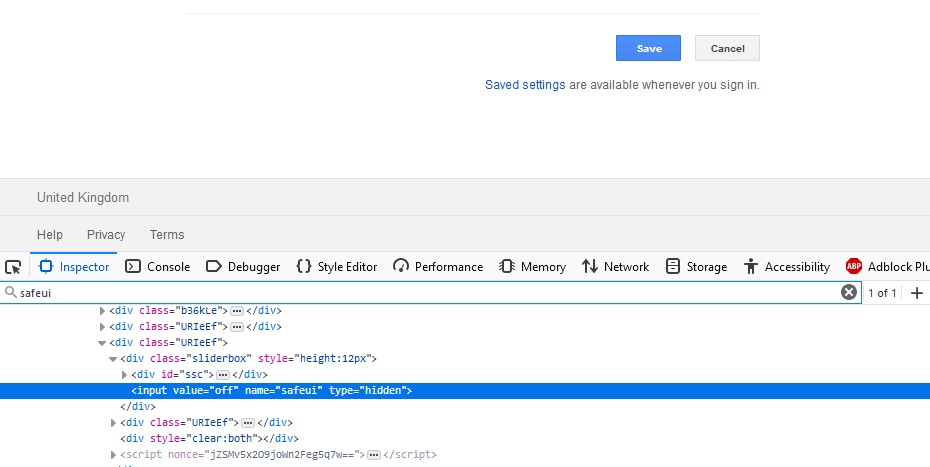Open the Debugger tab
Image resolution: width=930 pixels, height=467 pixels.
click(x=243, y=267)
